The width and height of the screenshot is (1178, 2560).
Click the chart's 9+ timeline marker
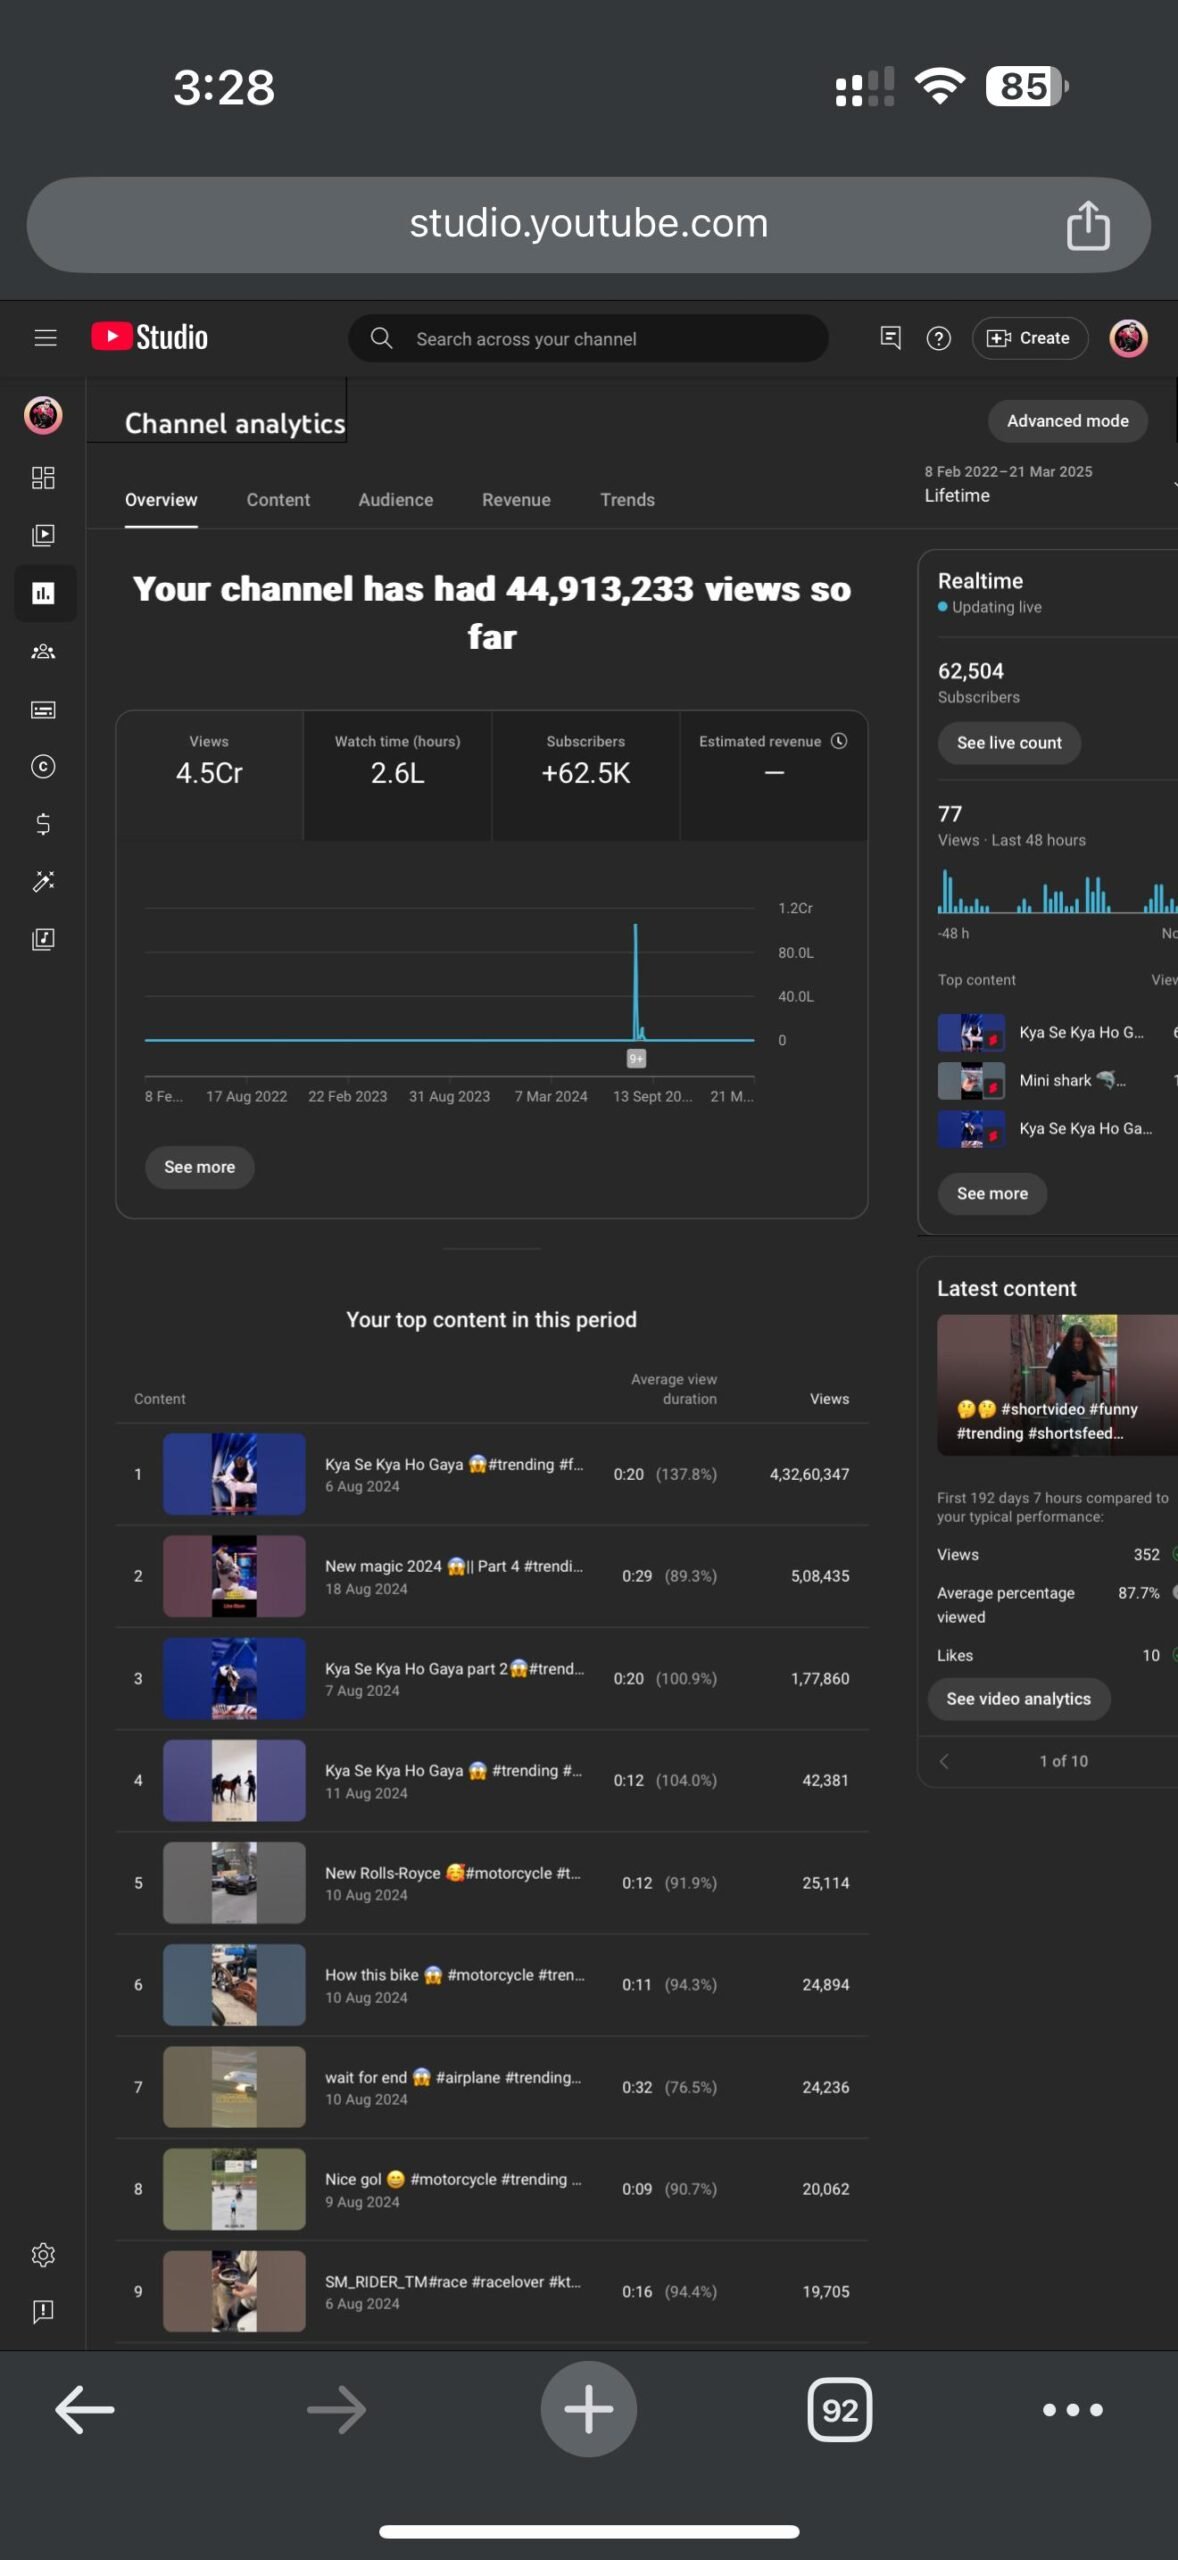pyautogui.click(x=636, y=1059)
